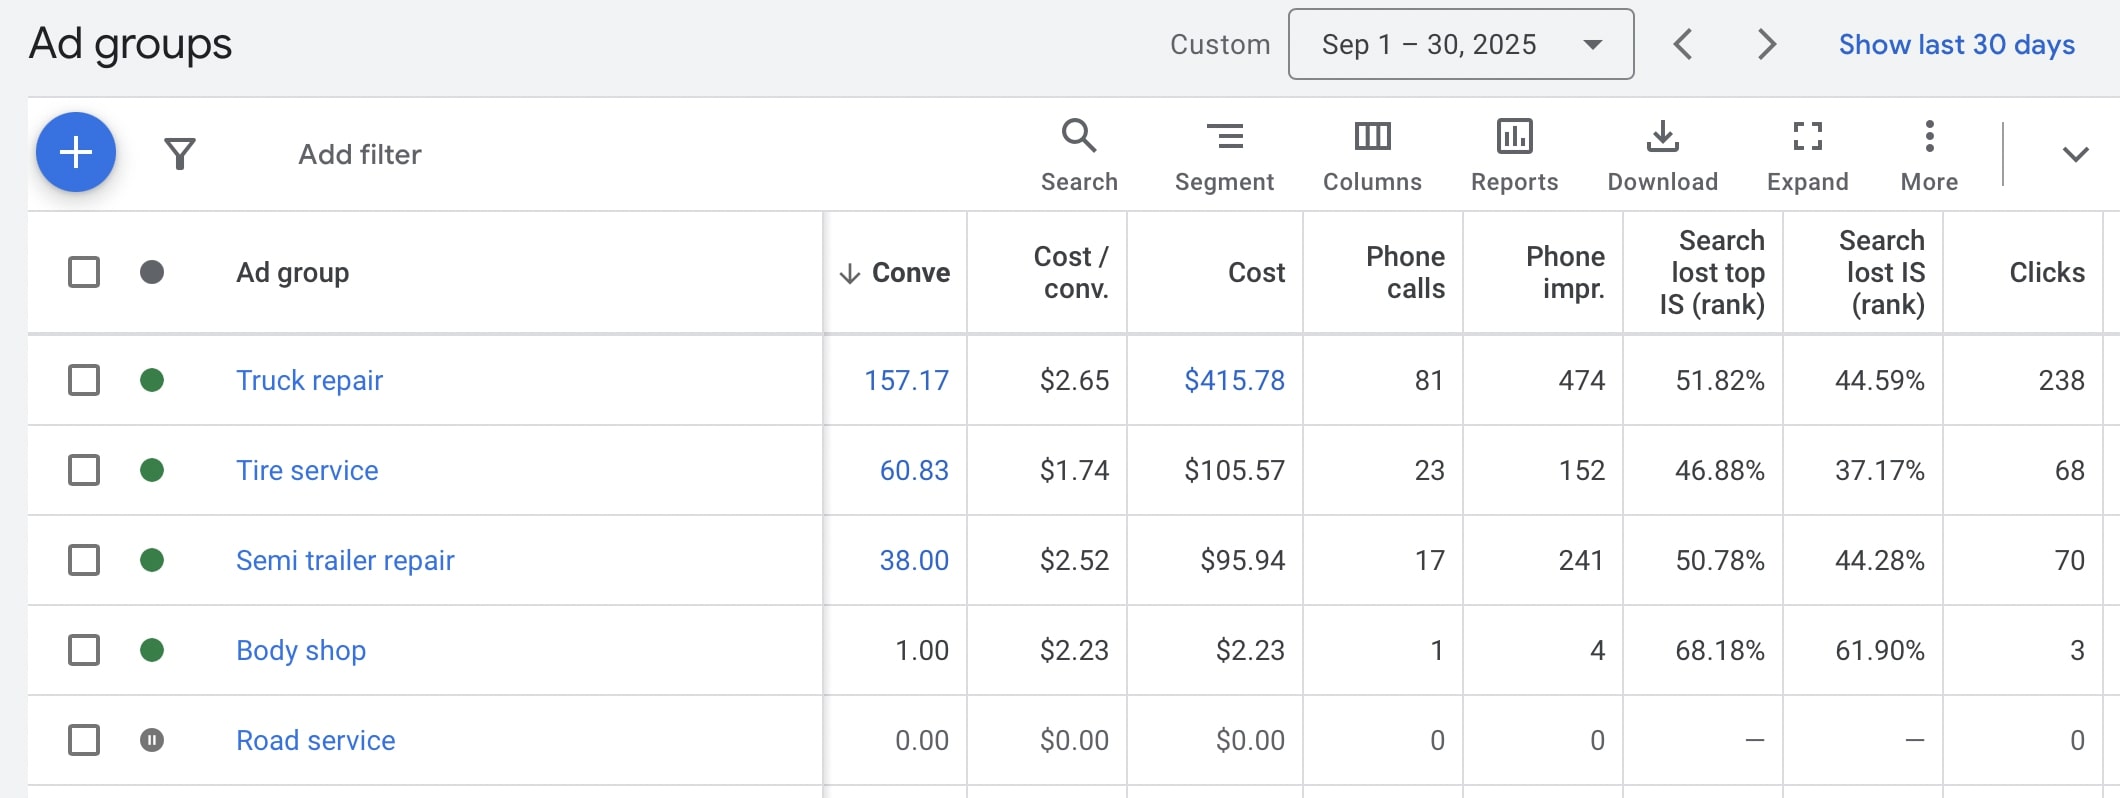
Task: Click Show last 30 days link
Action: 1956,44
